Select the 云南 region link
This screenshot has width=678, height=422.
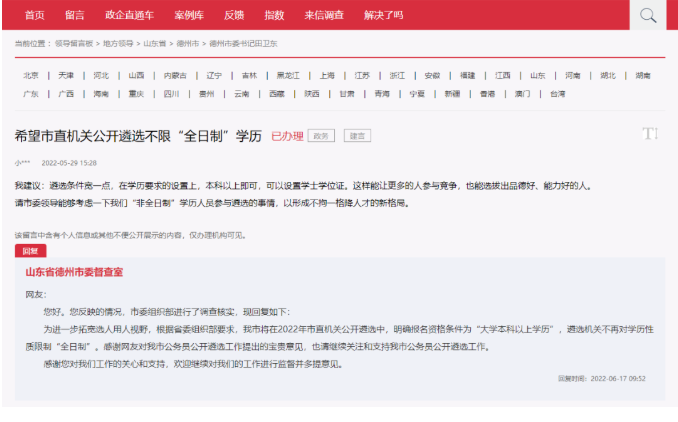[242, 94]
